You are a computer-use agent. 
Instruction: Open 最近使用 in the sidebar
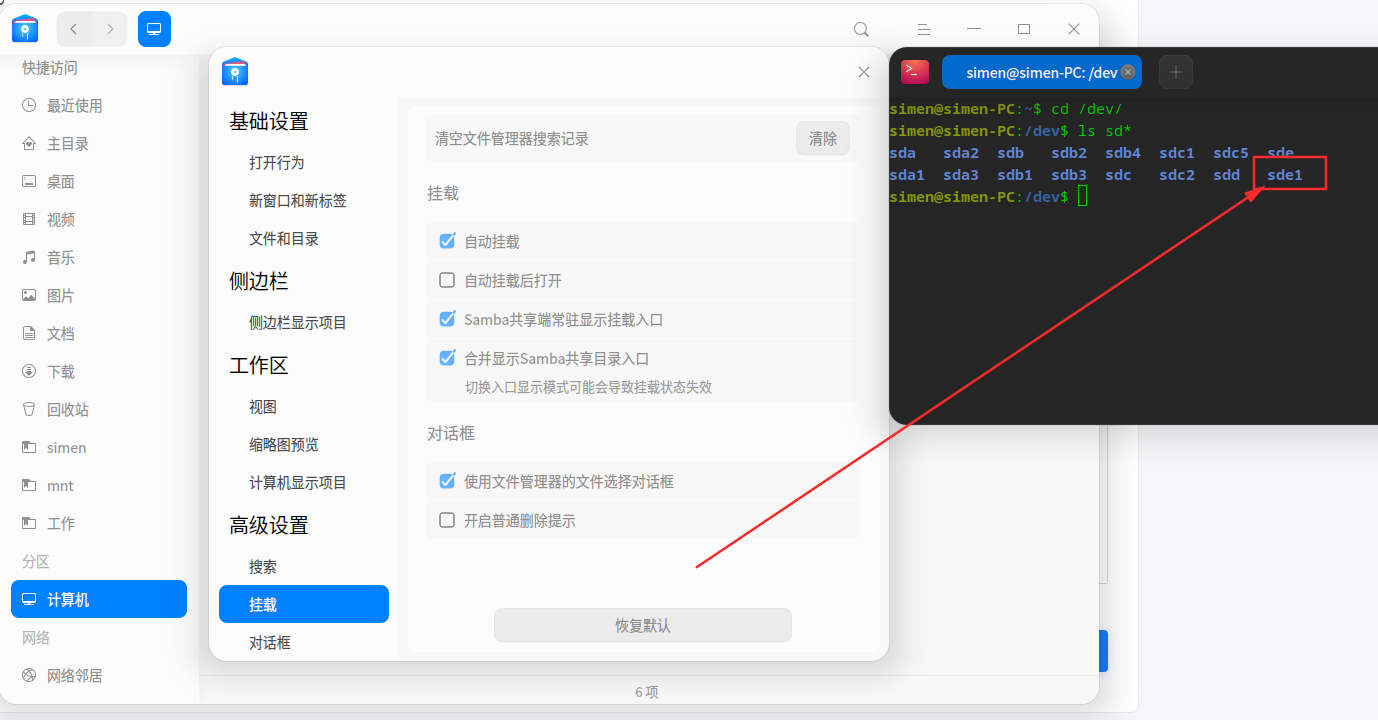(99, 106)
